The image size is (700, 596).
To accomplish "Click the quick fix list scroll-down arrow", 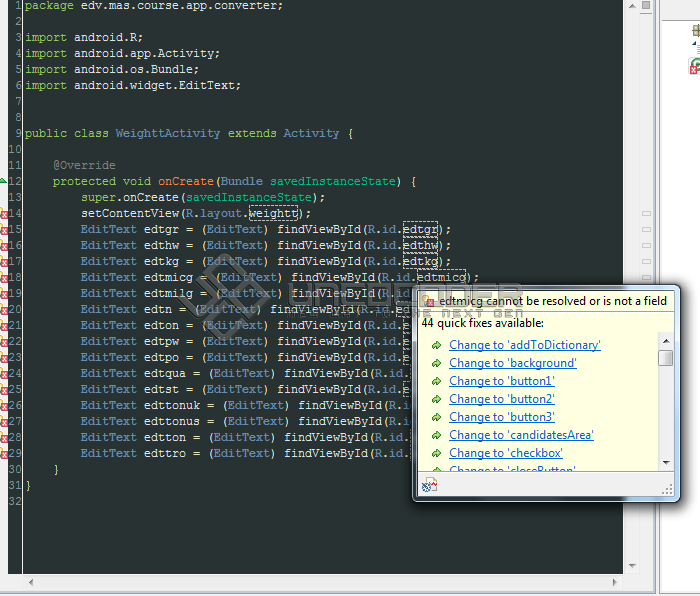I will tap(666, 463).
